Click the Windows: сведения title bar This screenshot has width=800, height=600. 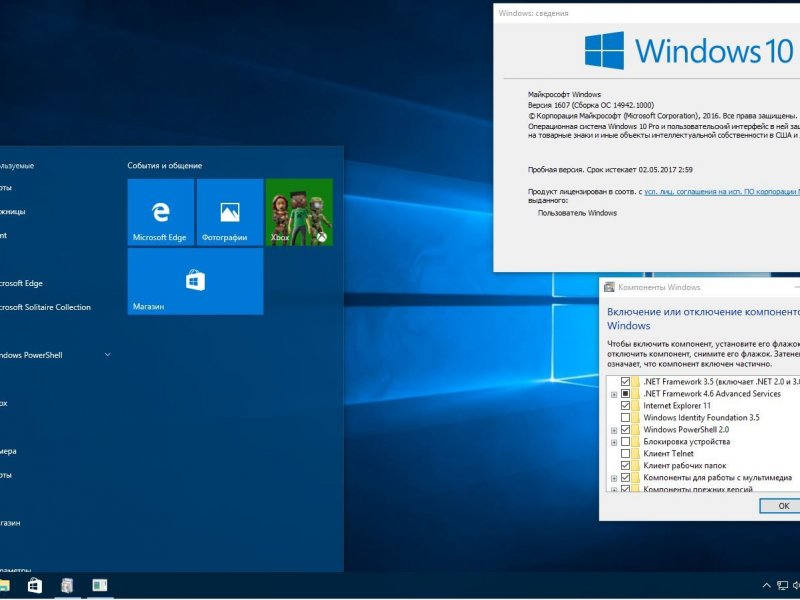646,13
